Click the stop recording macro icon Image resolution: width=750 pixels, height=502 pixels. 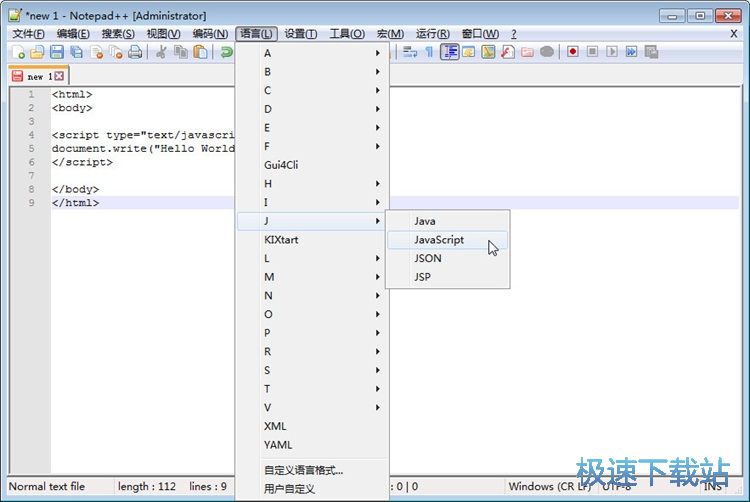pyautogui.click(x=592, y=52)
